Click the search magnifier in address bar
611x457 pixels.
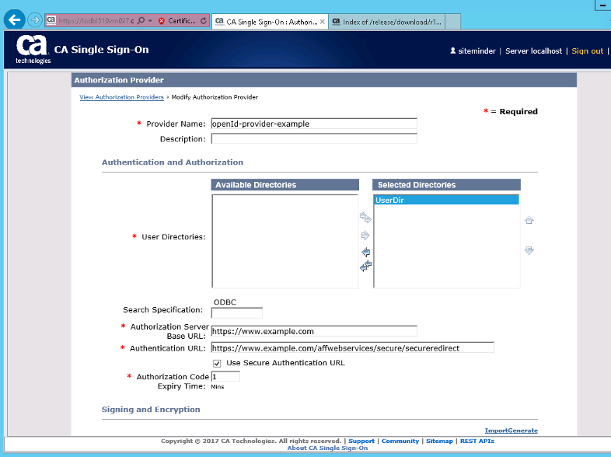click(141, 20)
